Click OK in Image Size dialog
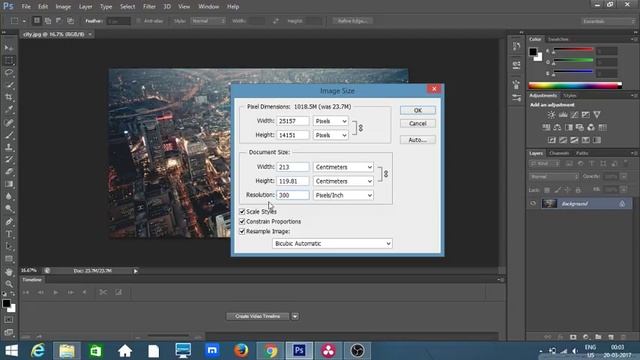640x360 pixels. tap(418, 110)
